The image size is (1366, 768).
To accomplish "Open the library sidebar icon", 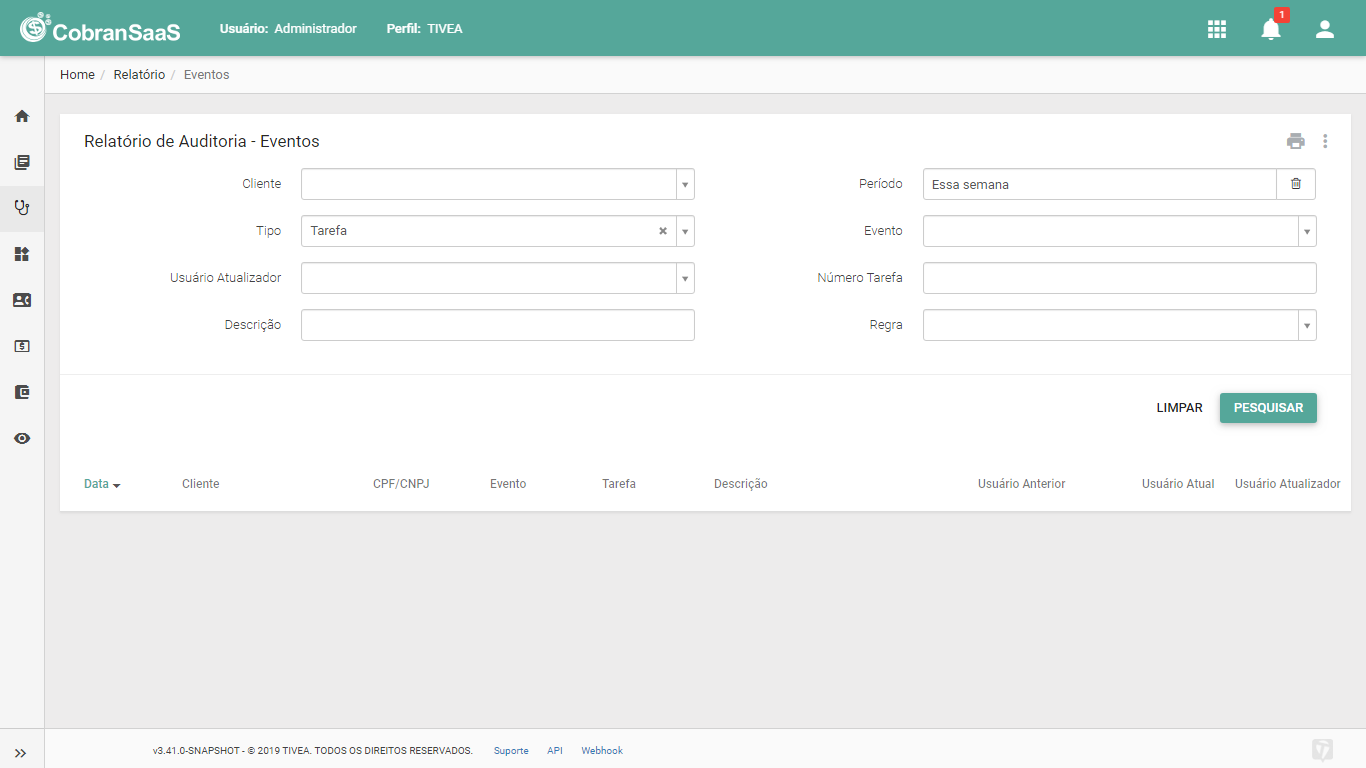I will point(22,162).
